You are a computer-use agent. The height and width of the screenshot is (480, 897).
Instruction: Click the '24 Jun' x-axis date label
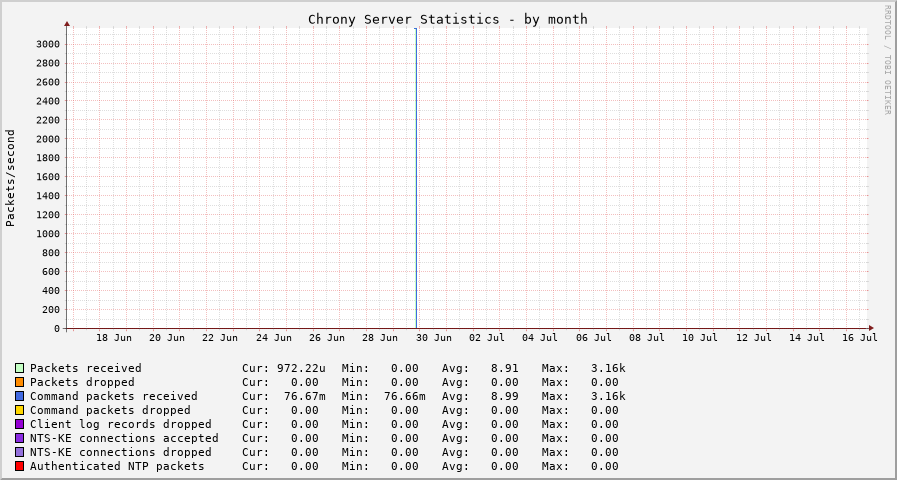click(x=274, y=338)
